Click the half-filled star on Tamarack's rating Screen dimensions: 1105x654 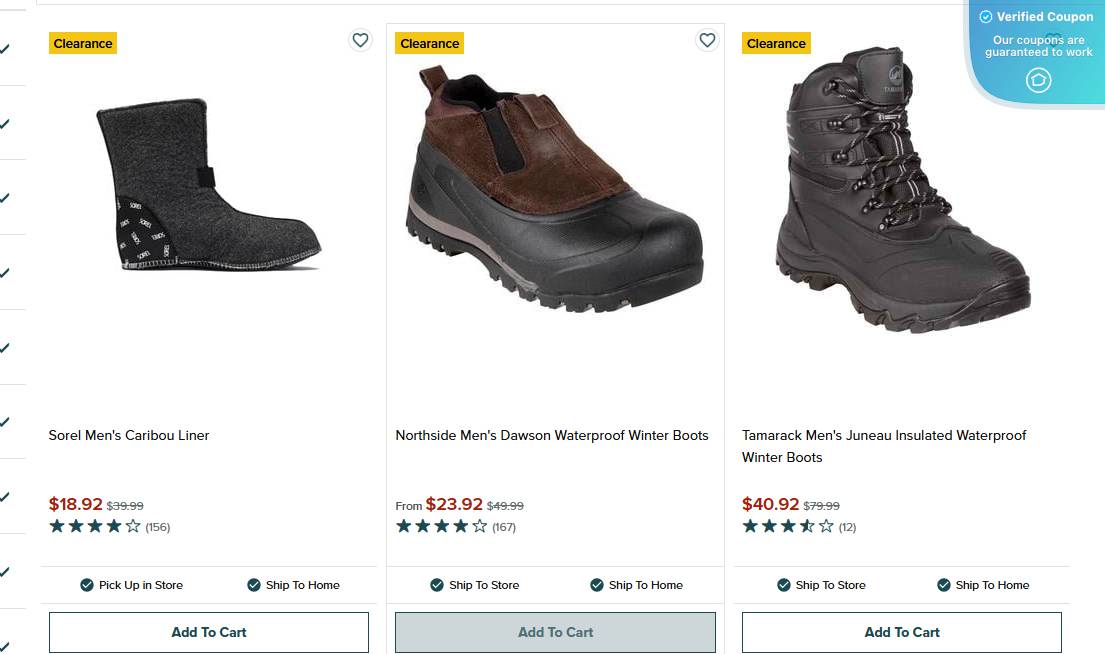(805, 526)
